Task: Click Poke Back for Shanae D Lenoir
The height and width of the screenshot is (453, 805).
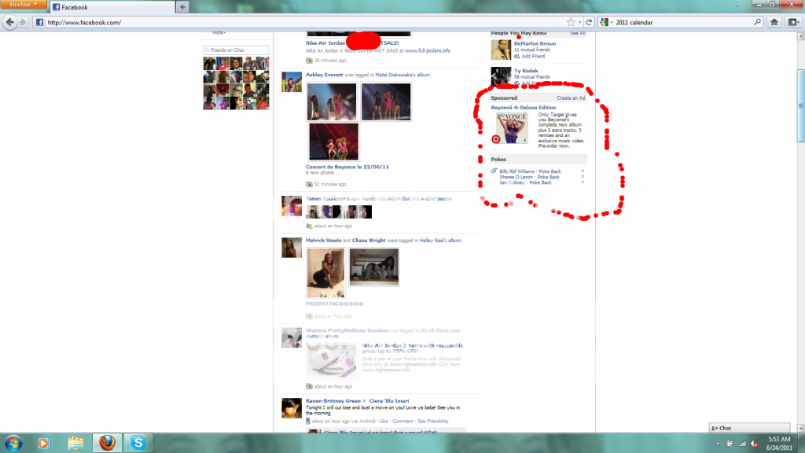Action: click(x=549, y=177)
